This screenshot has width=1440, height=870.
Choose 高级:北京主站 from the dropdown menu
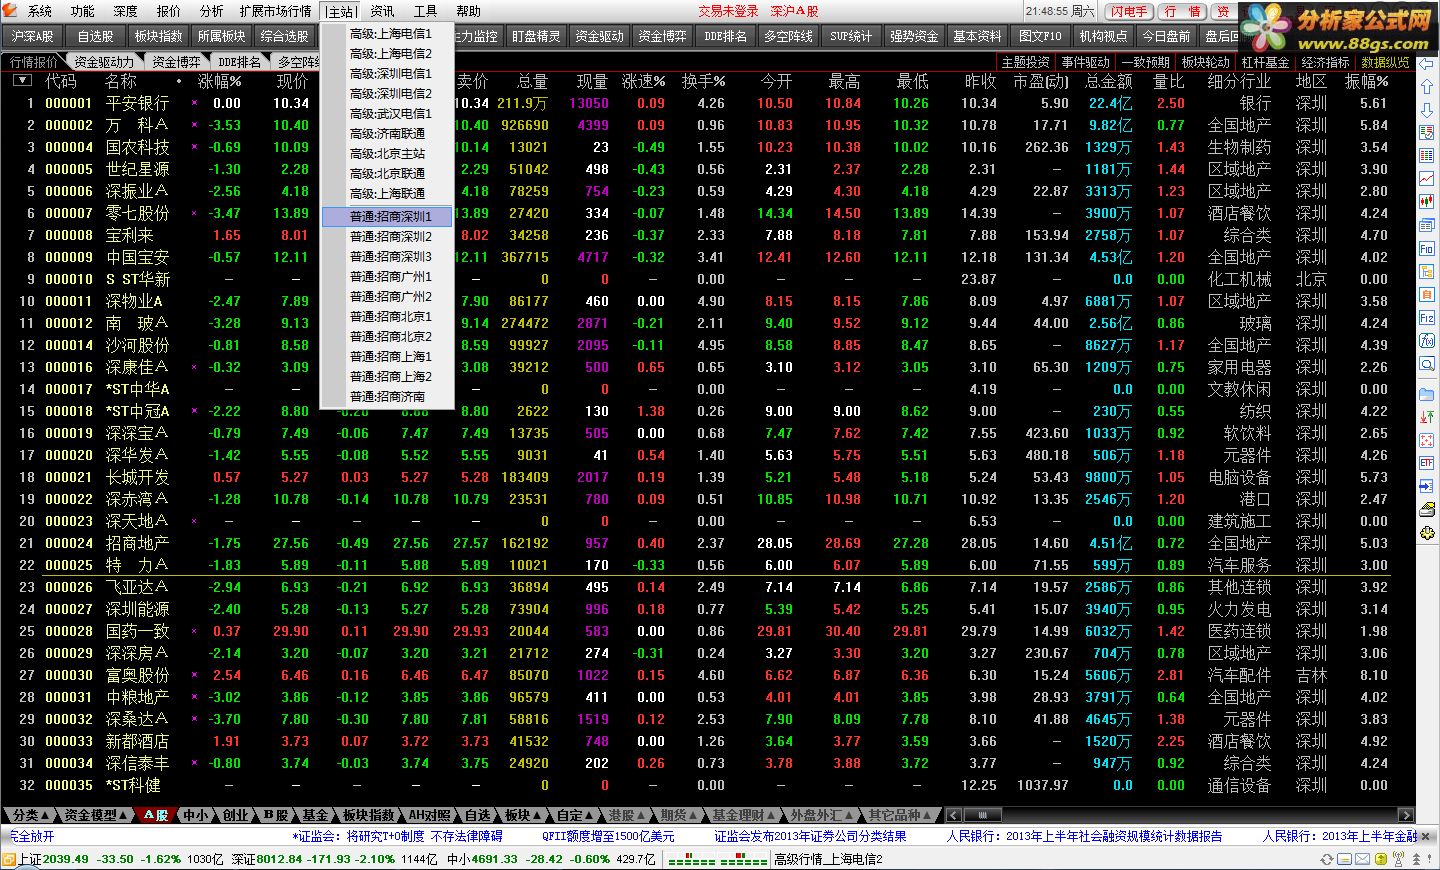[389, 153]
